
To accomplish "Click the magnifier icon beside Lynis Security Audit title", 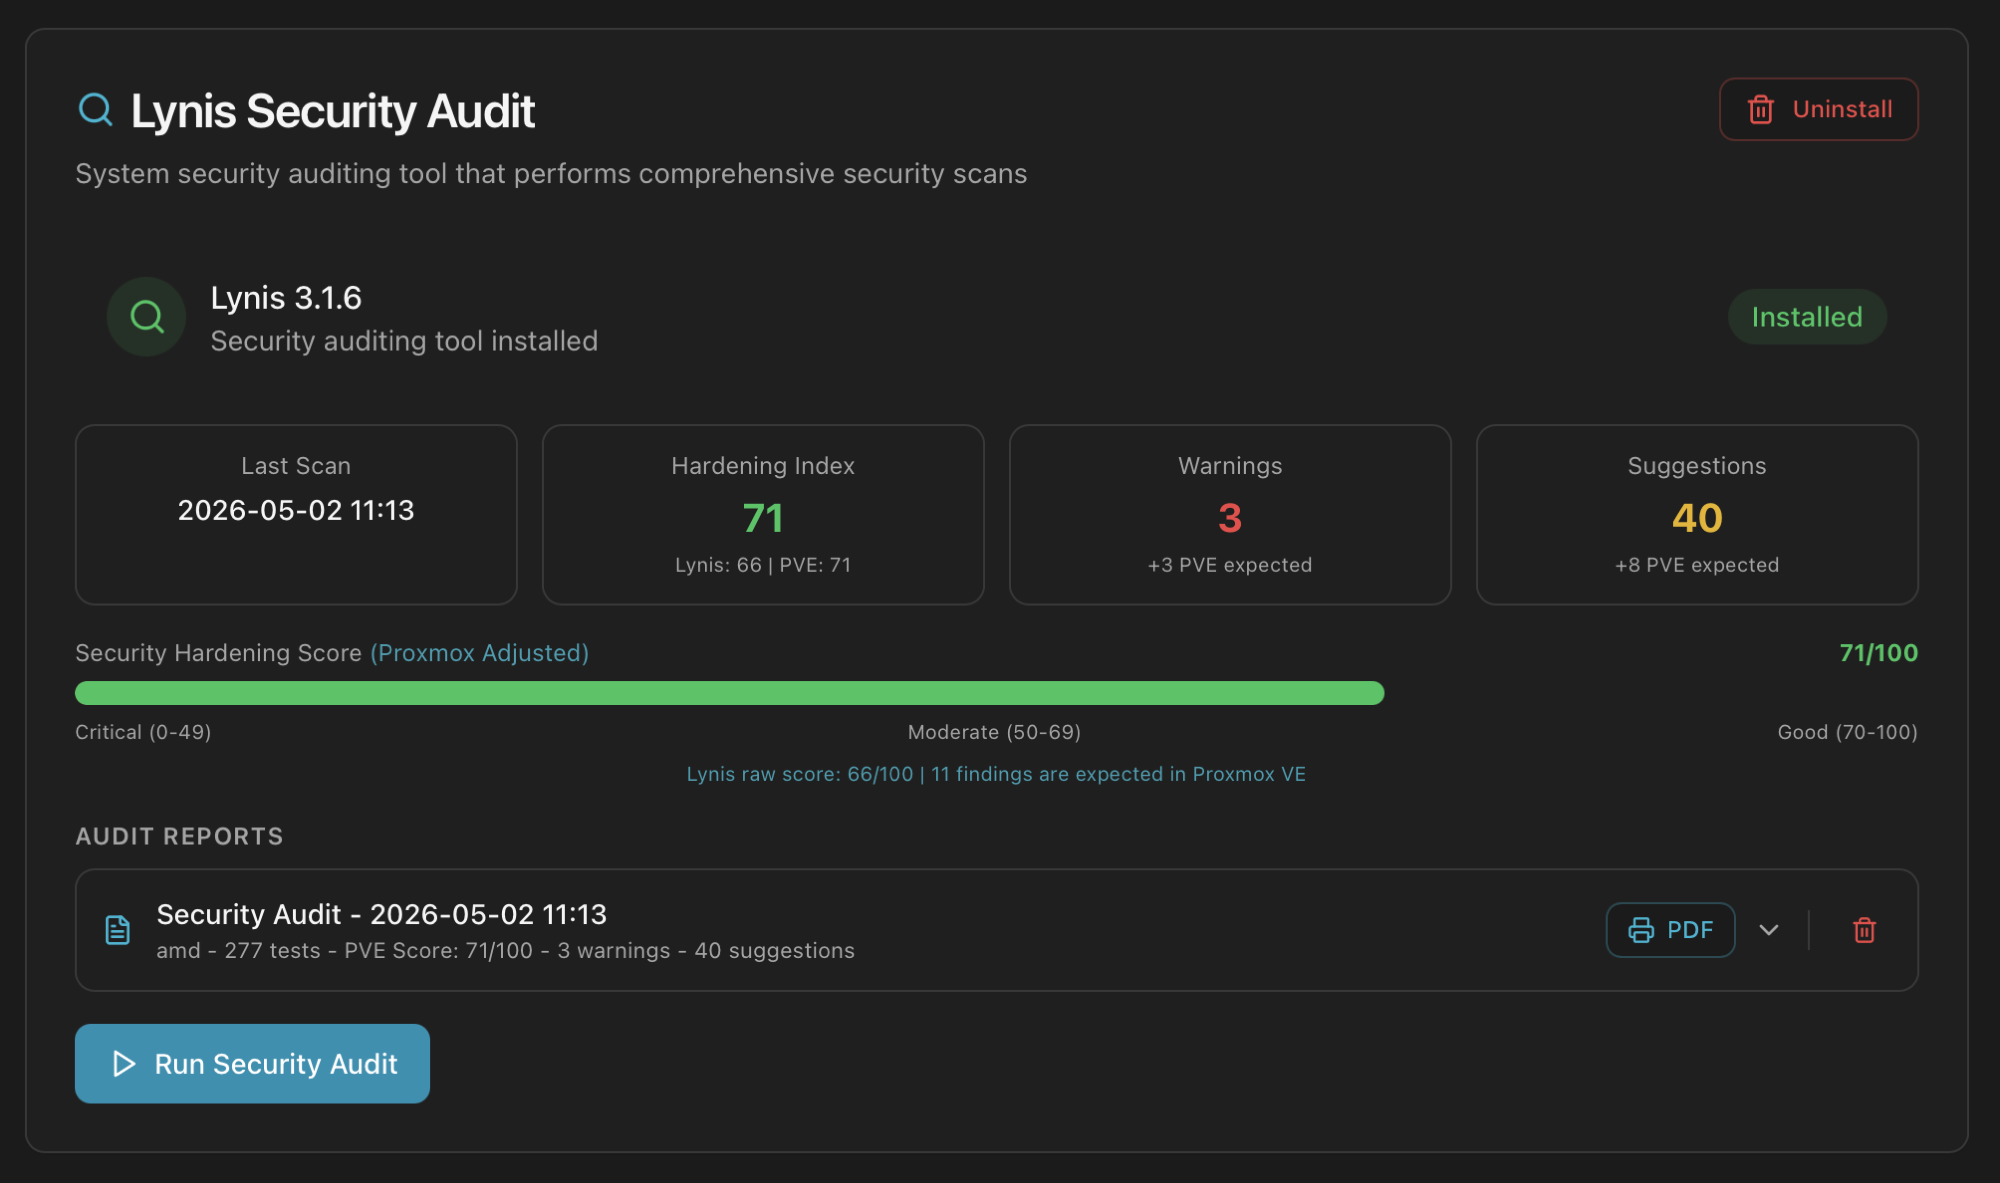I will click(95, 109).
